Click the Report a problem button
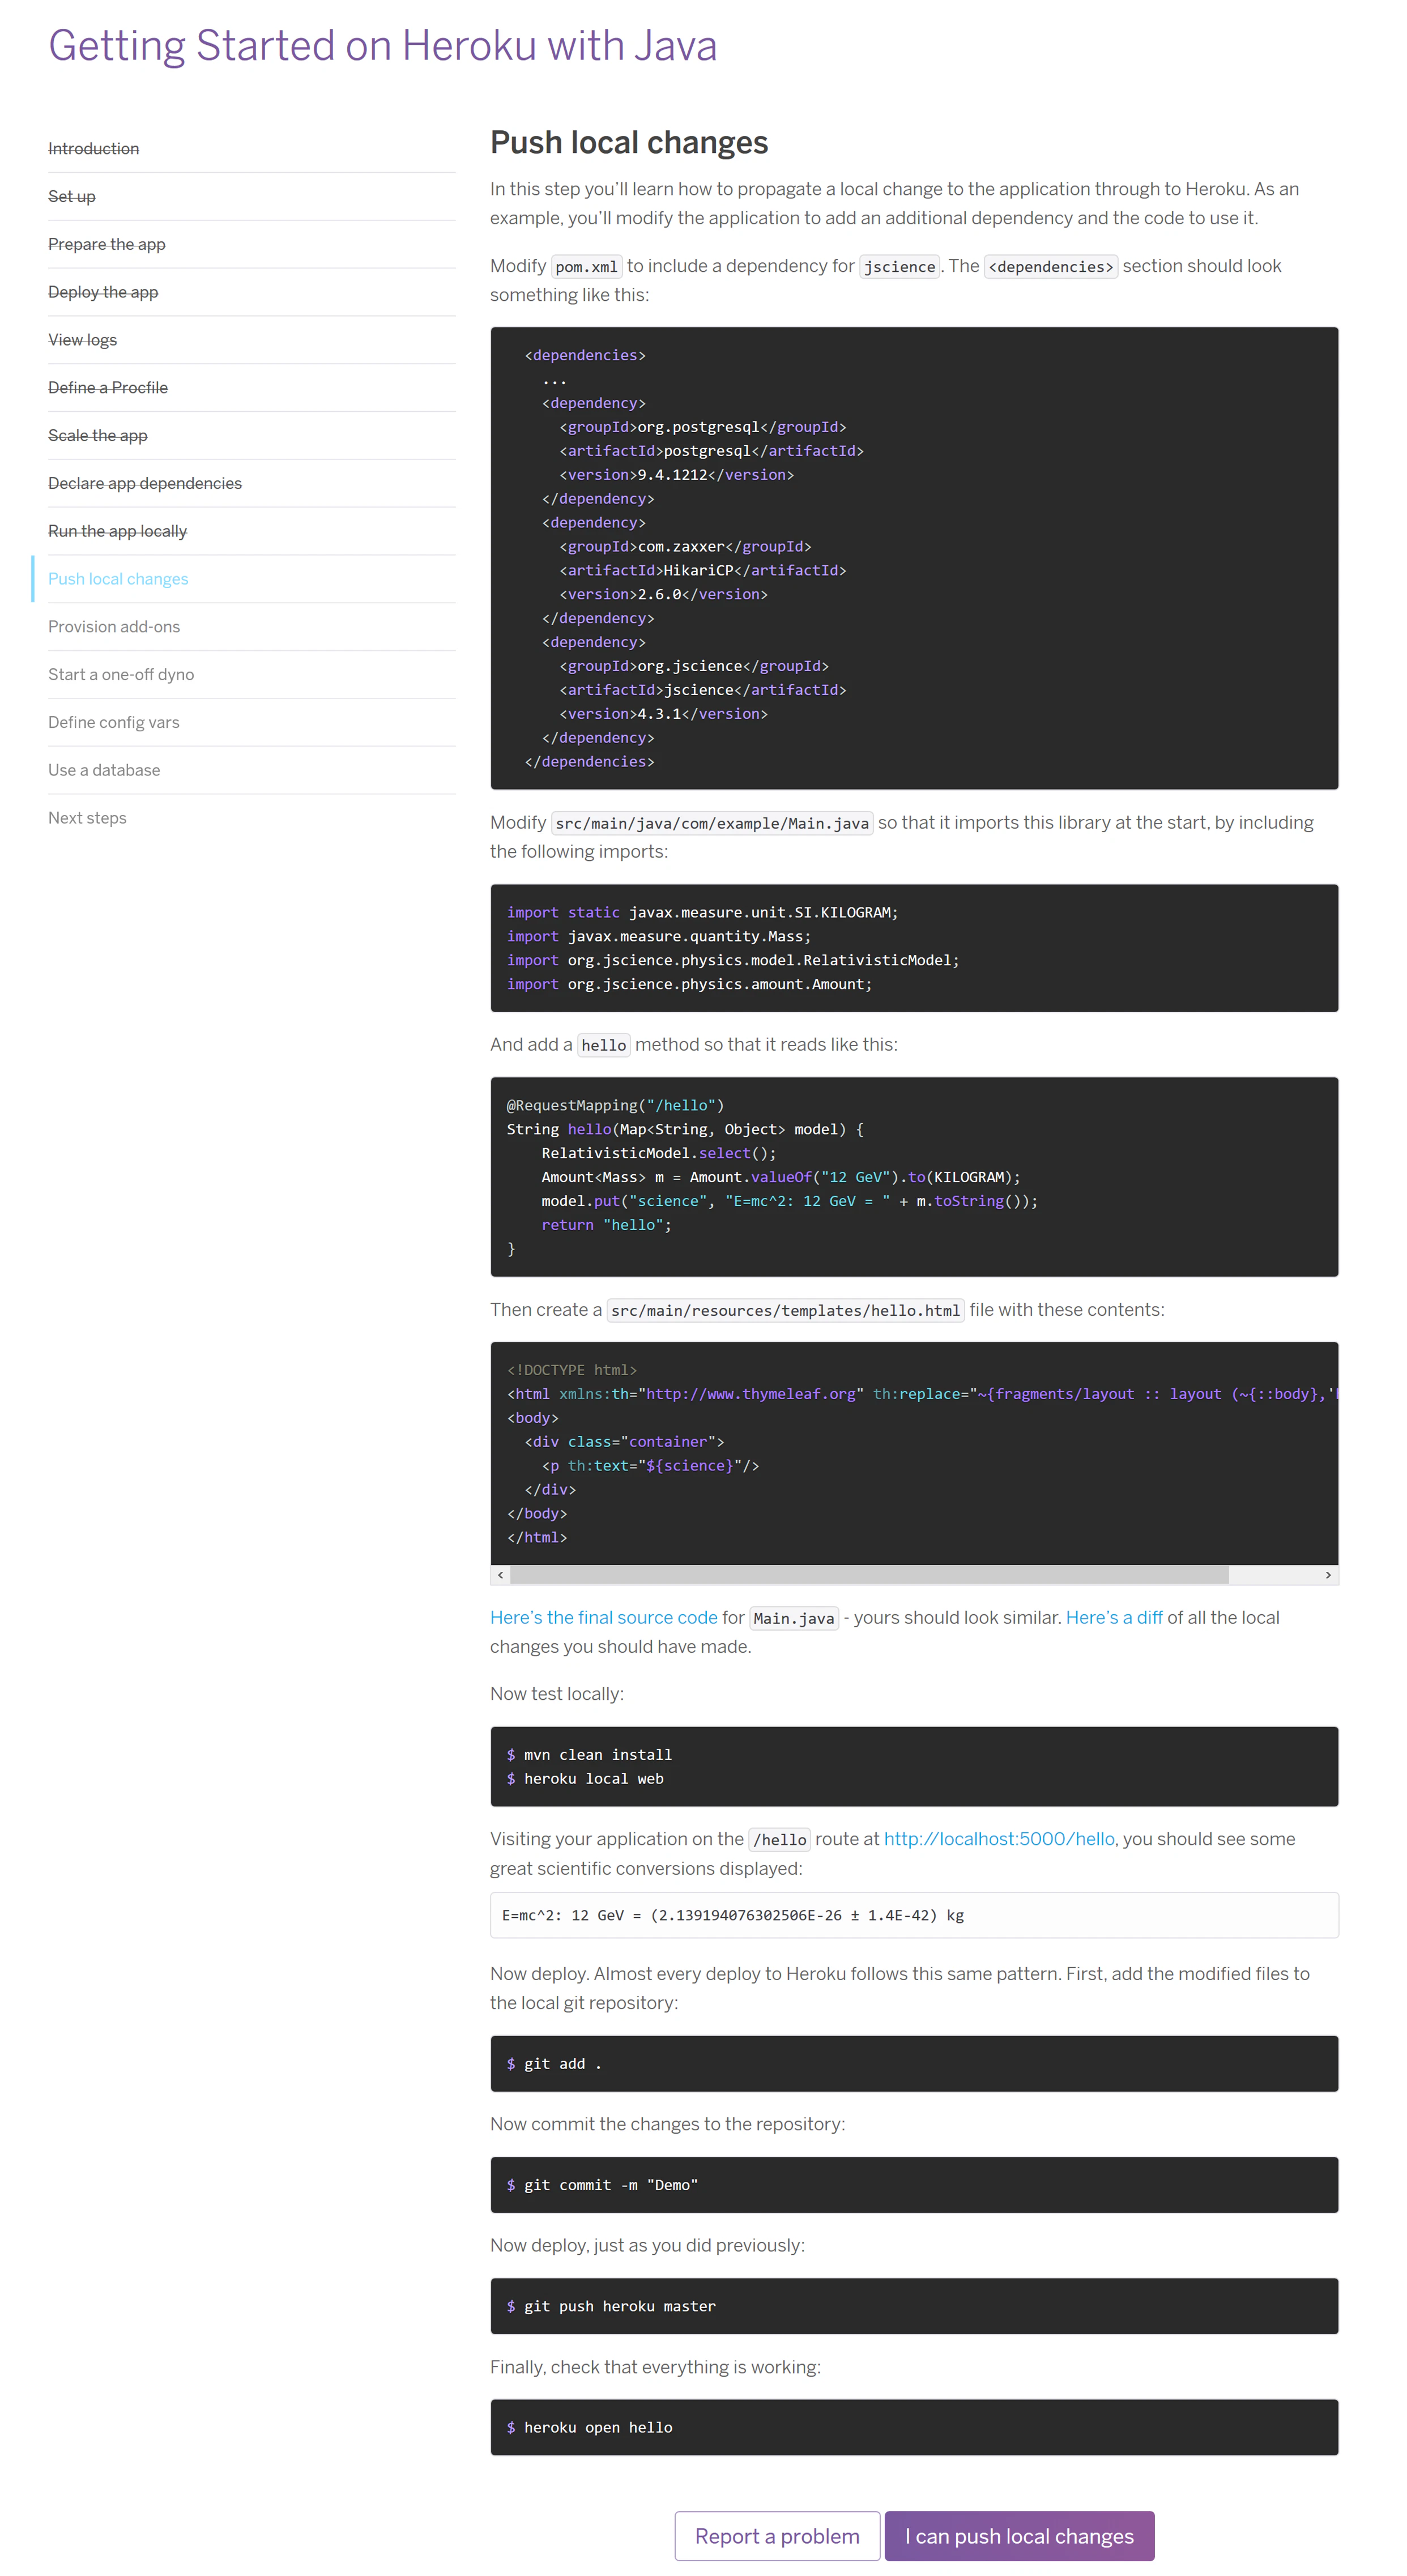 click(x=777, y=2536)
